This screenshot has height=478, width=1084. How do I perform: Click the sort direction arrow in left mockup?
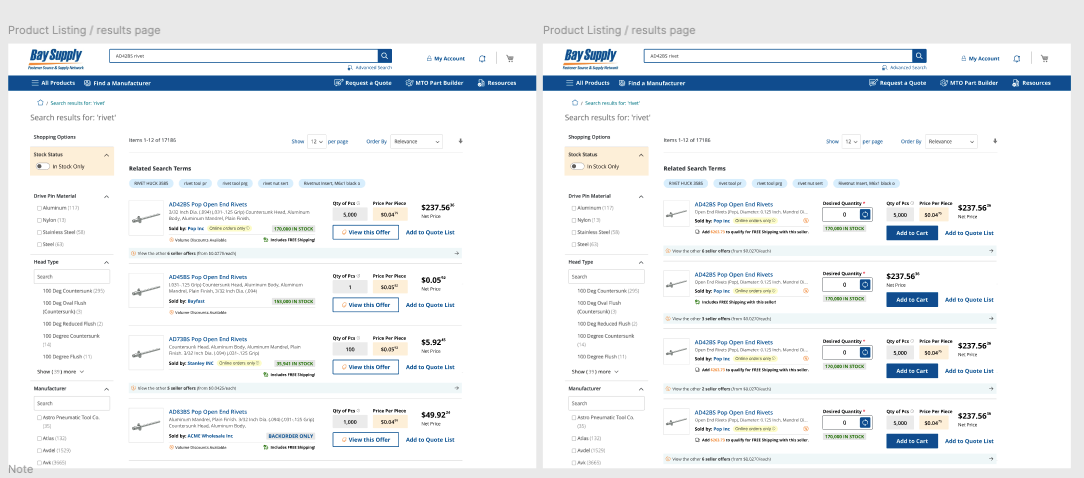[x=461, y=141]
